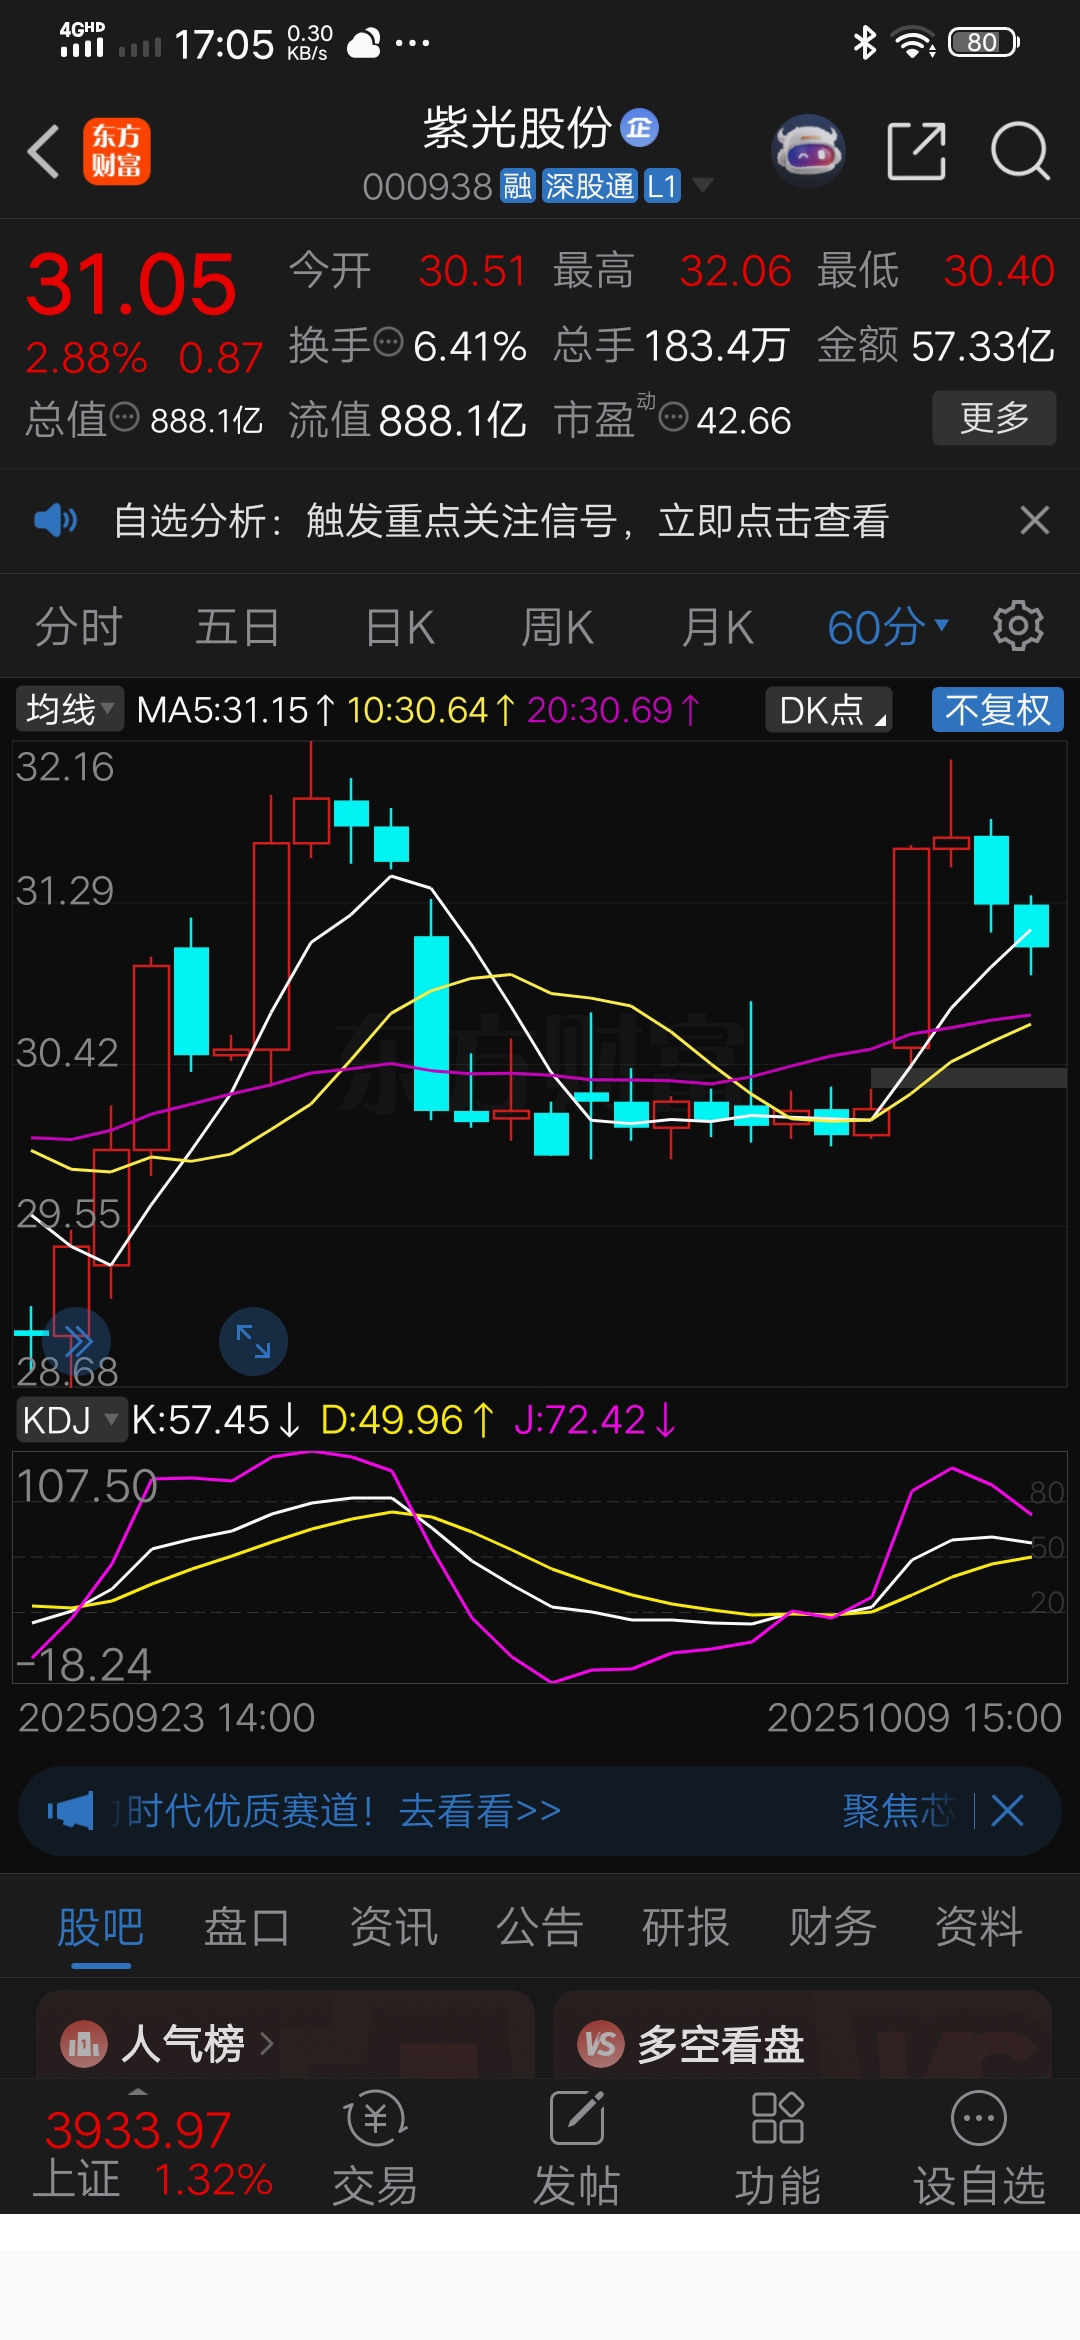
Task: Select the 盘口 tab
Action: click(246, 1927)
